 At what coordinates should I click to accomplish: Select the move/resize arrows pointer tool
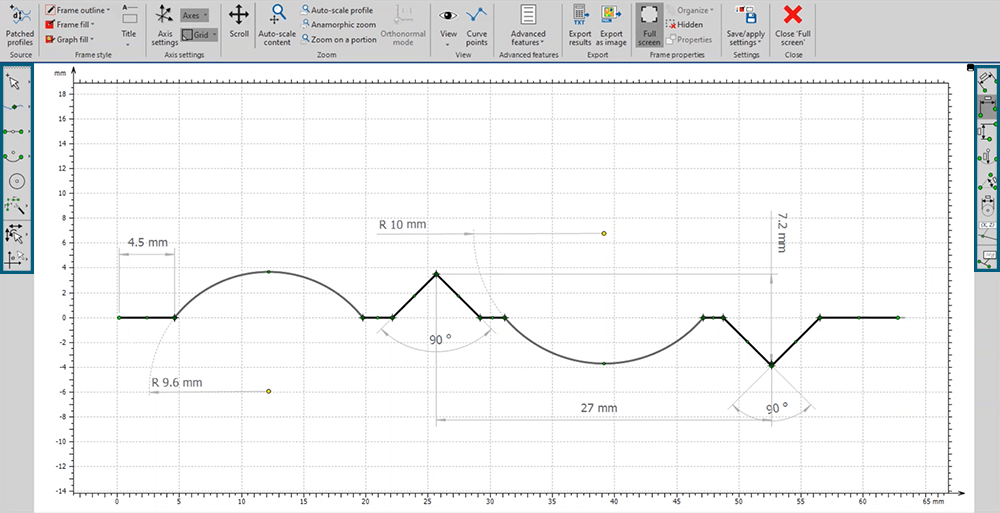coord(16,234)
